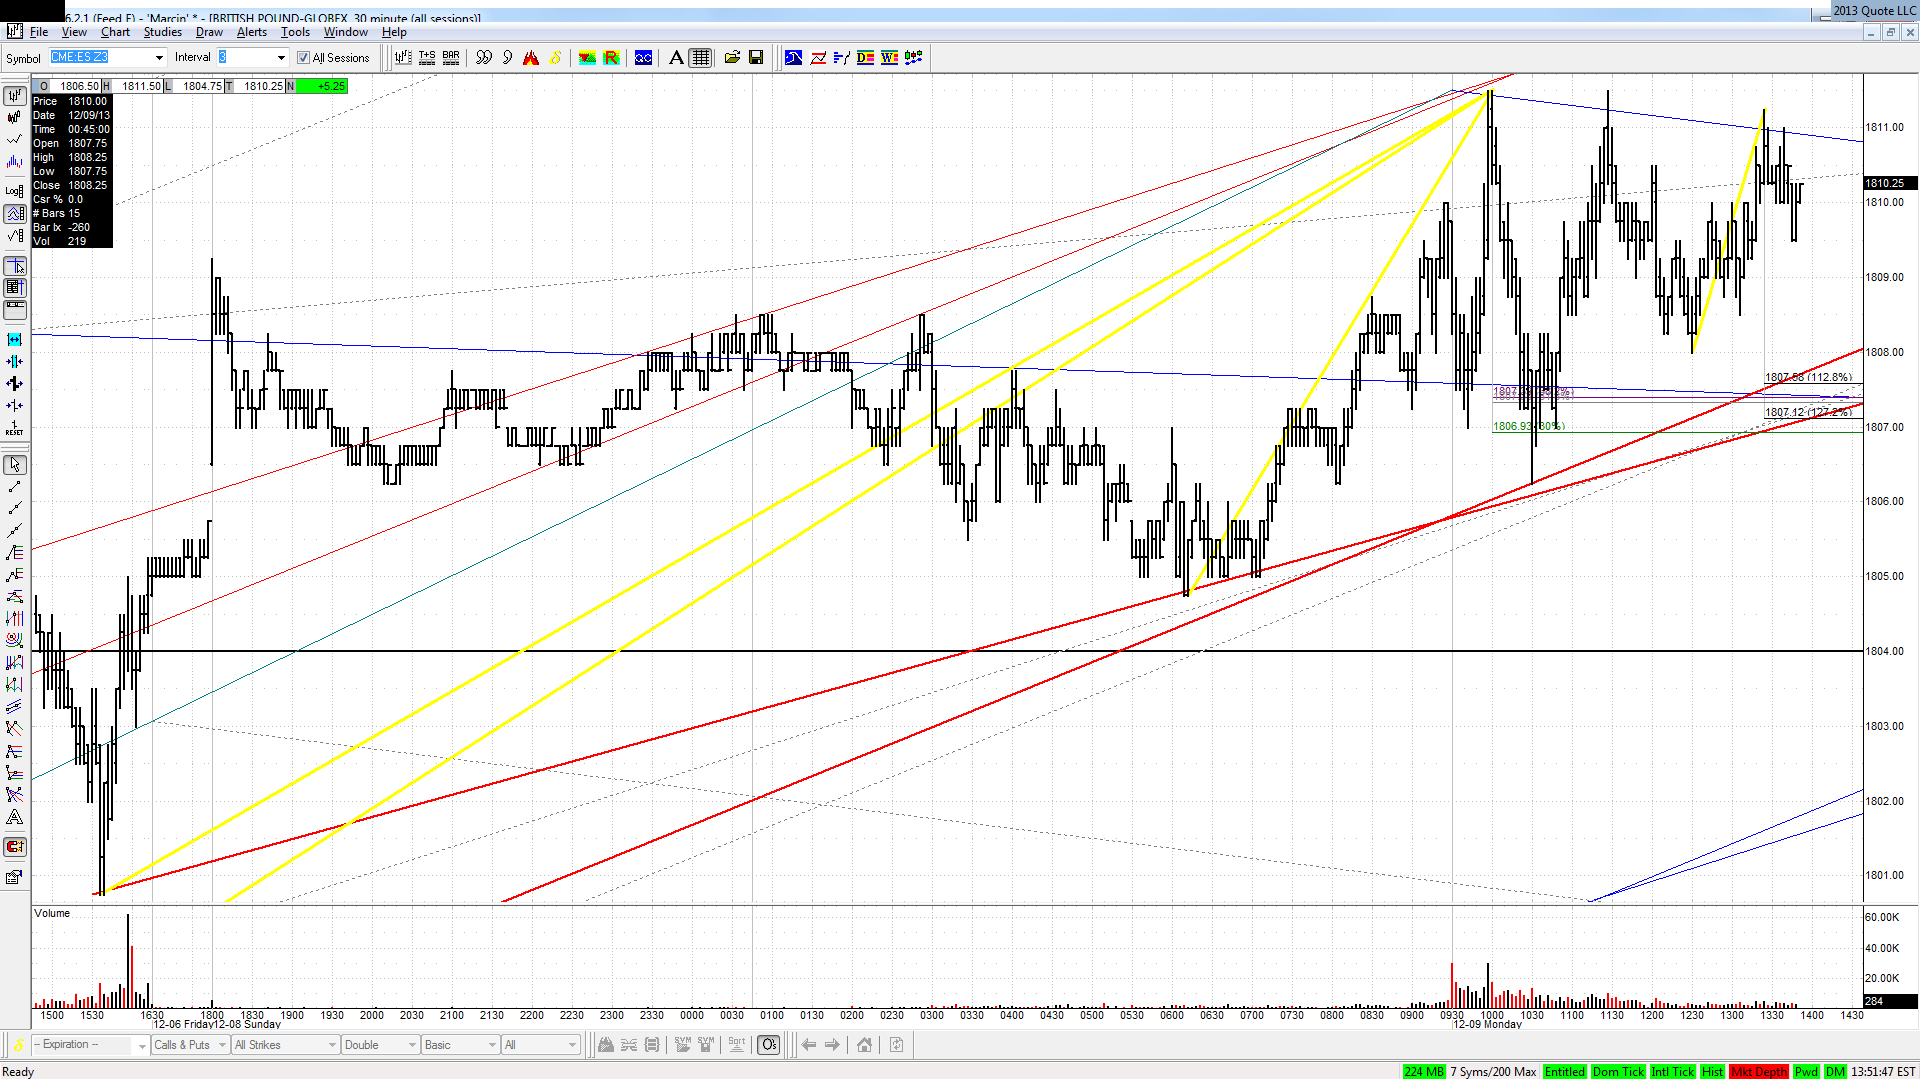This screenshot has width=1920, height=1080.
Task: Click the BAR data toolbar icon
Action: [451, 58]
